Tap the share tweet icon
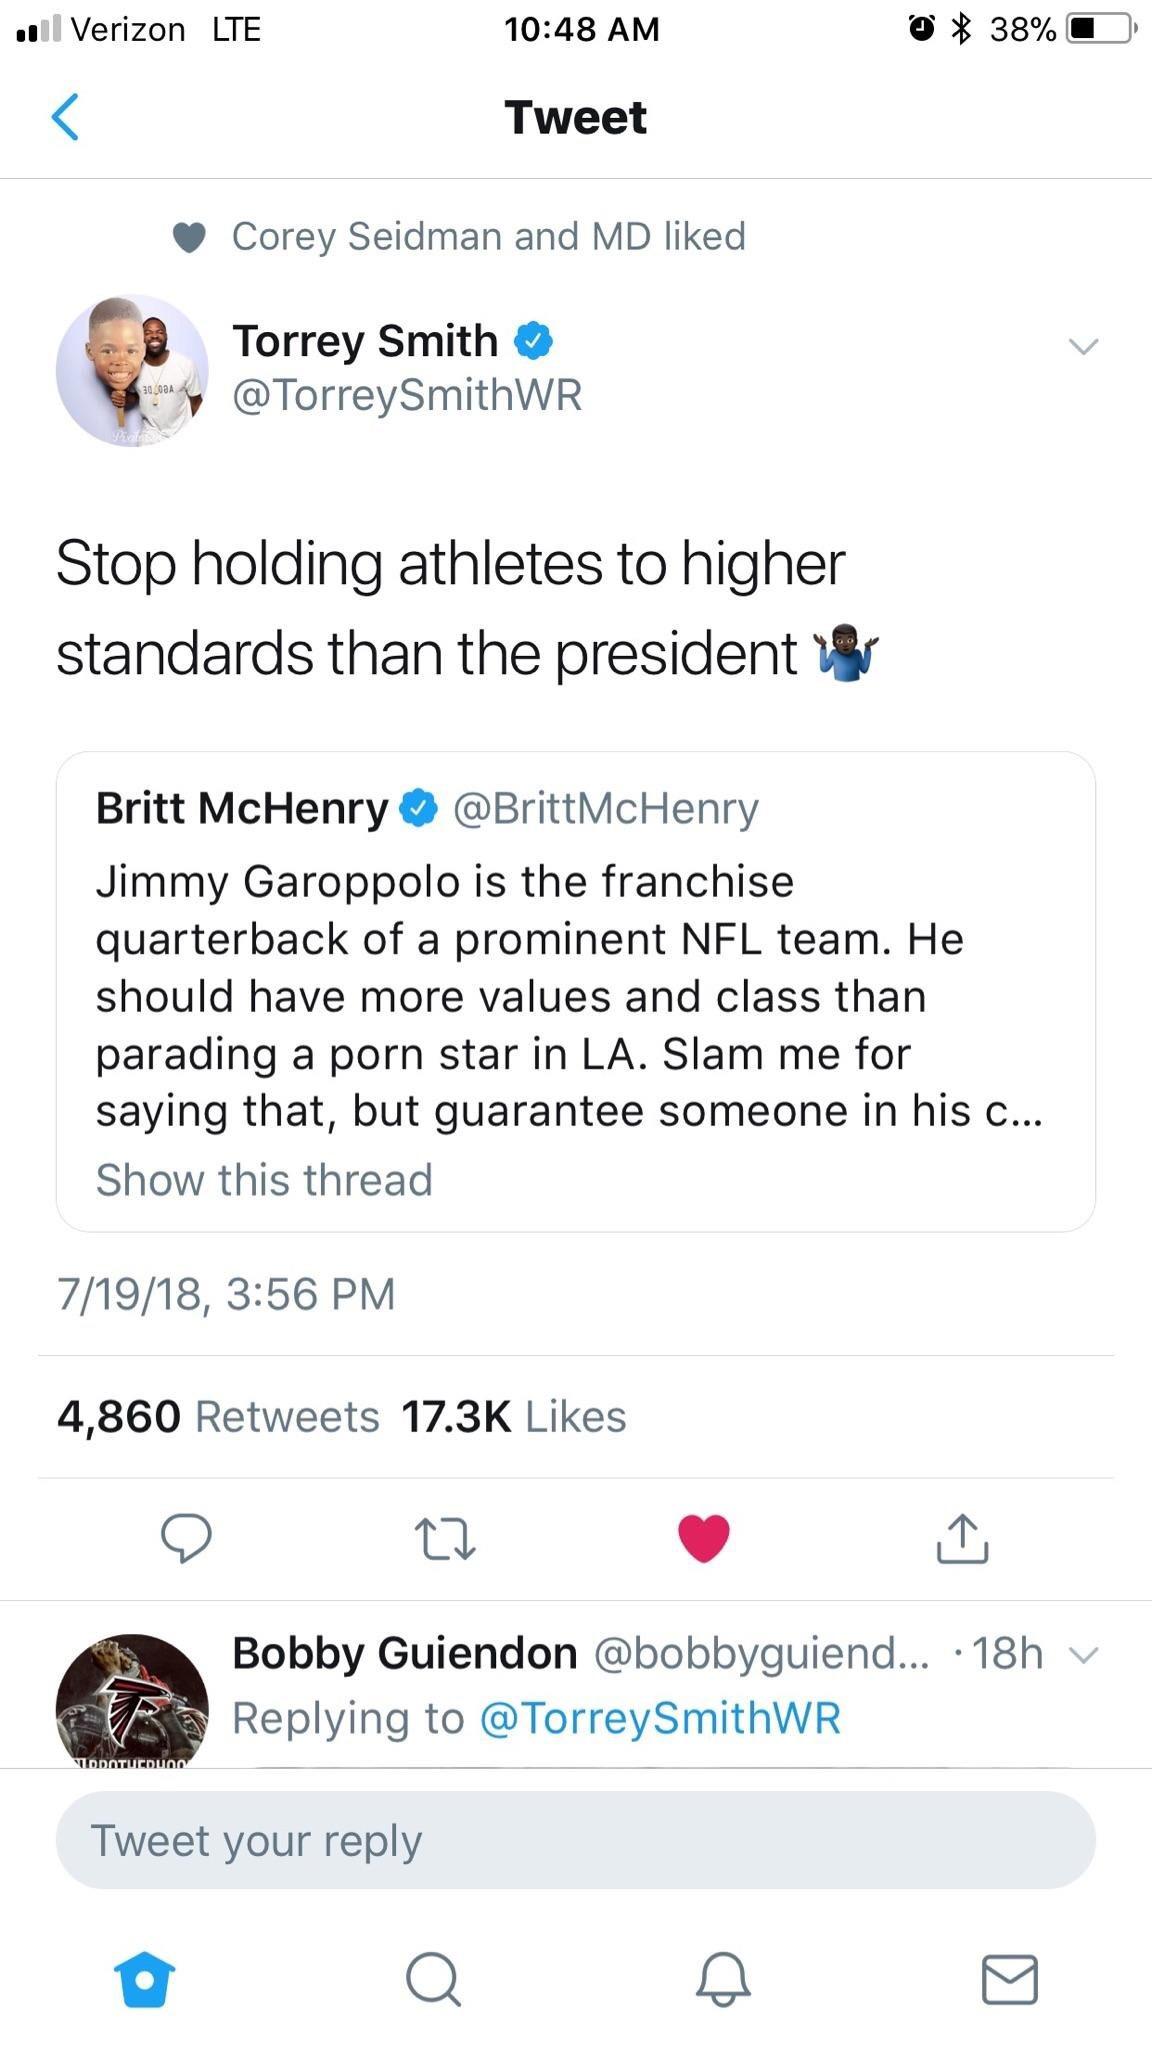 pos(962,1538)
